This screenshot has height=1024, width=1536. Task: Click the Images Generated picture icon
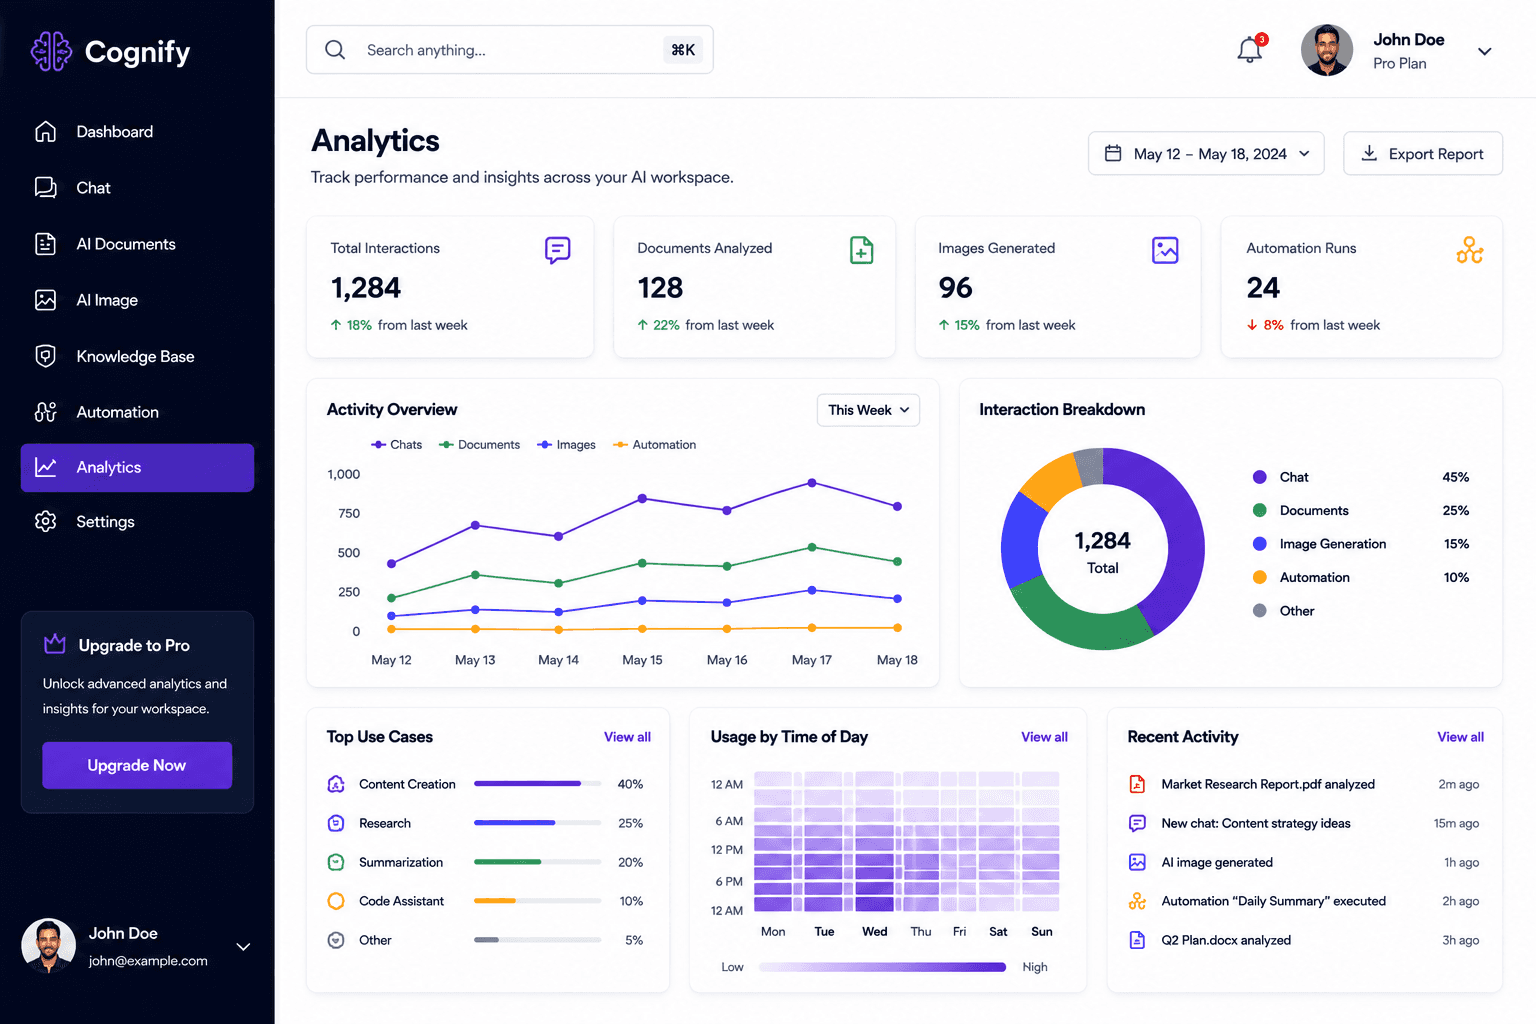(1165, 250)
